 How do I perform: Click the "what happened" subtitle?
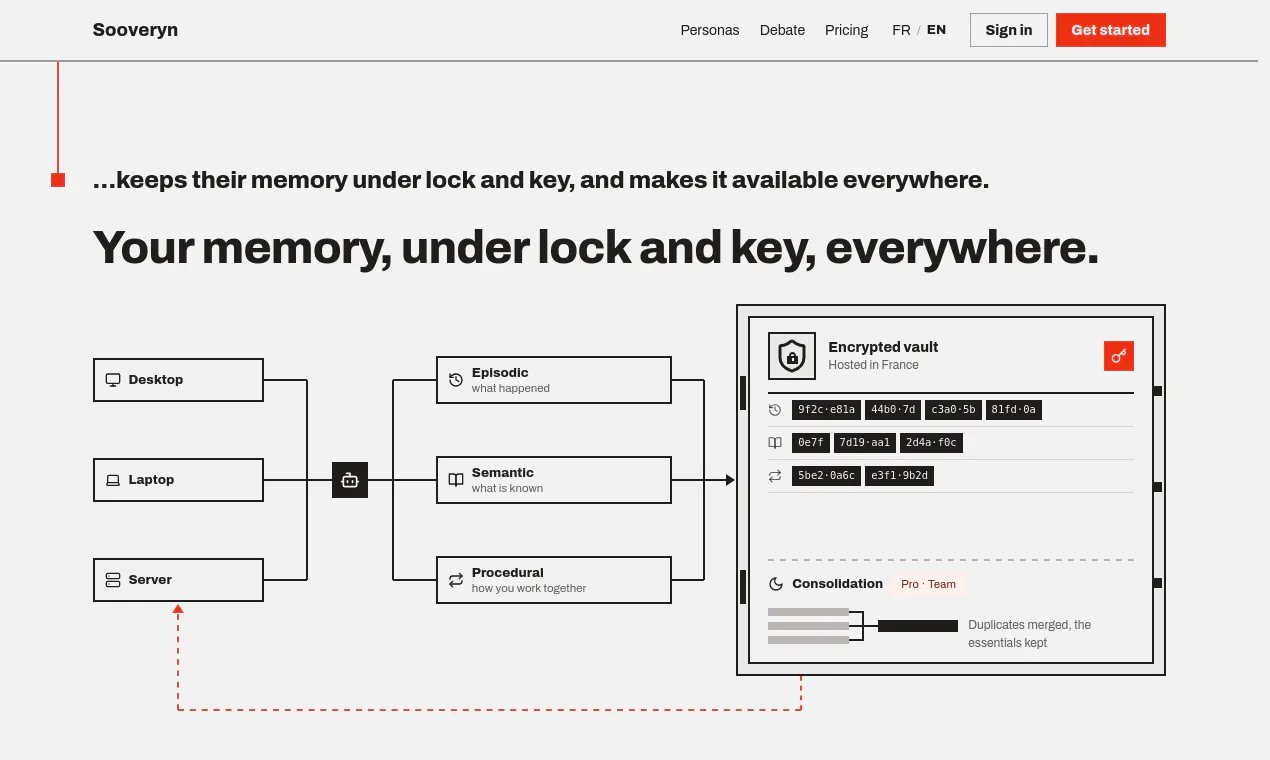point(511,388)
